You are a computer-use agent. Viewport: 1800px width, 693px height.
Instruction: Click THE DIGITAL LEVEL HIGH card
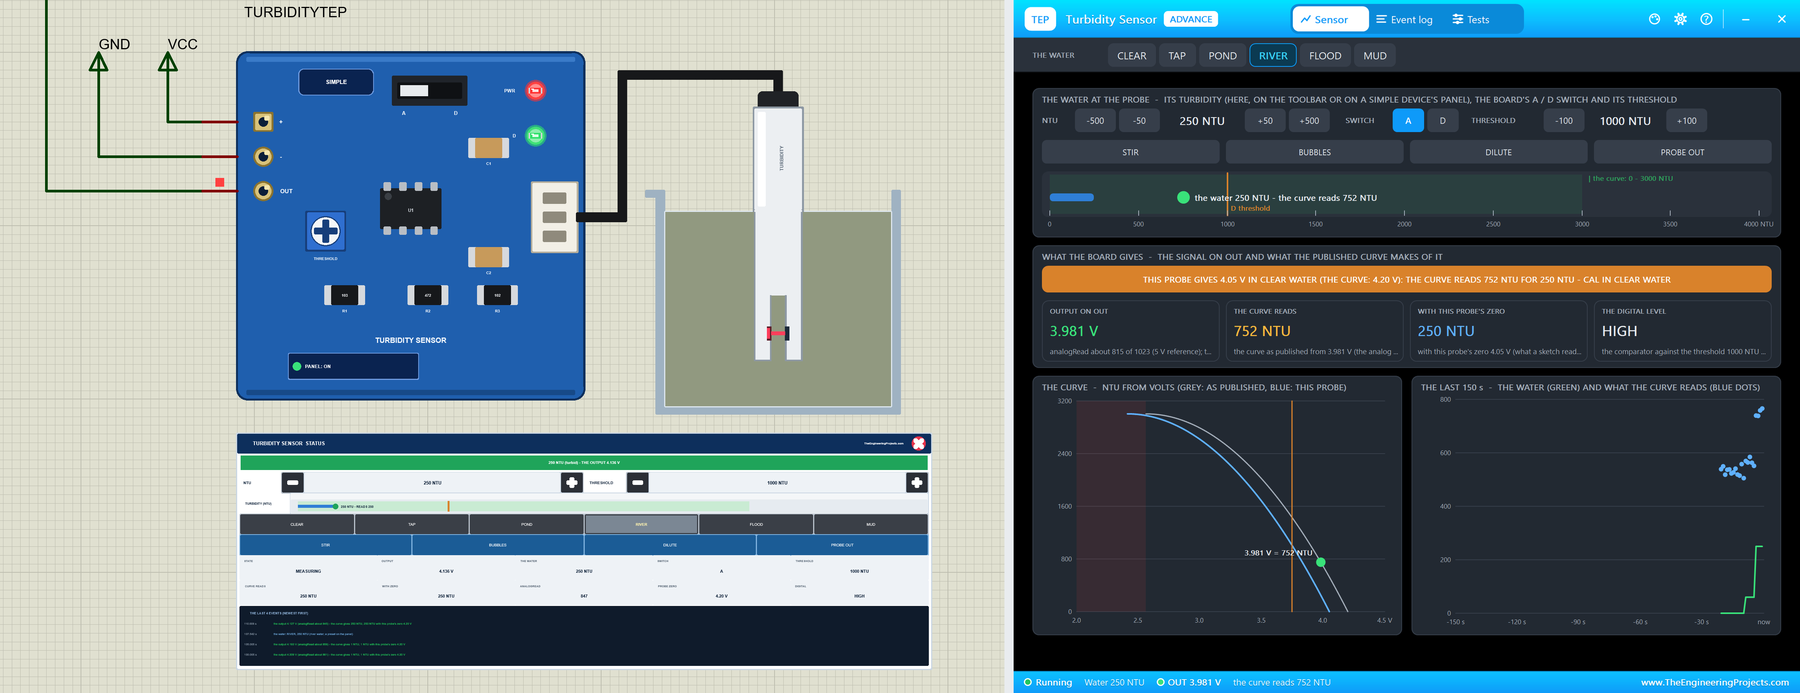click(x=1682, y=331)
